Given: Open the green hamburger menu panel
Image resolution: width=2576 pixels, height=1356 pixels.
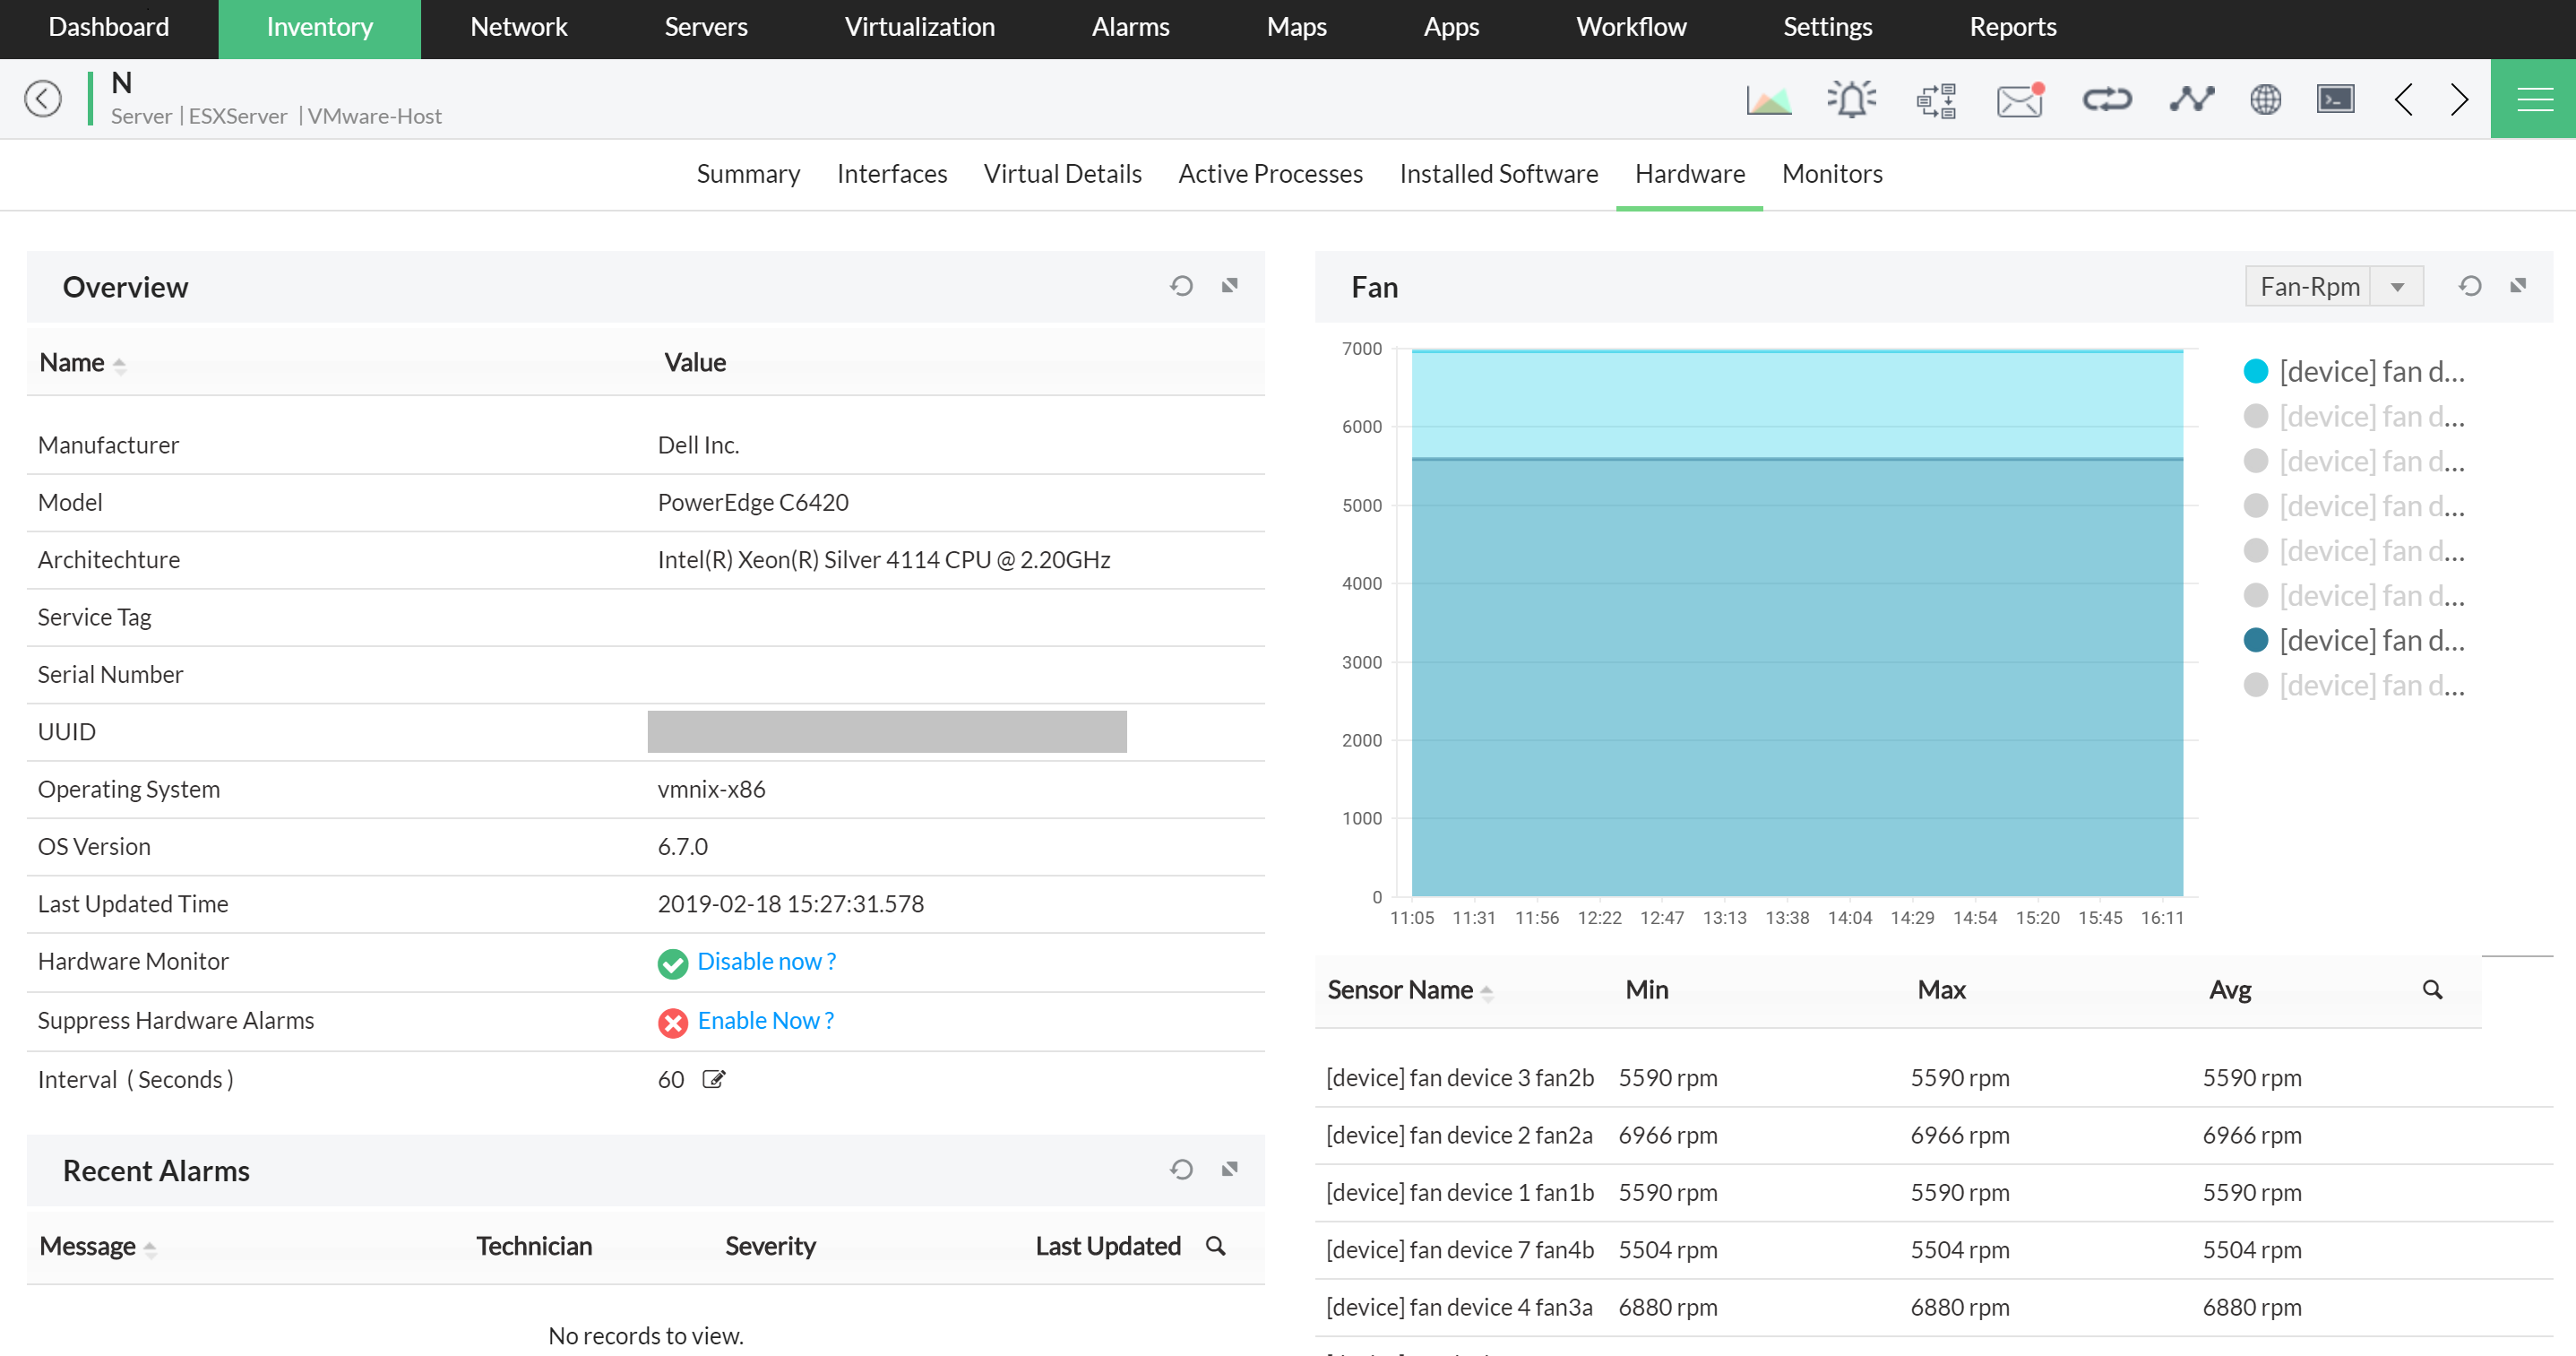Looking at the screenshot, I should pyautogui.click(x=2534, y=99).
